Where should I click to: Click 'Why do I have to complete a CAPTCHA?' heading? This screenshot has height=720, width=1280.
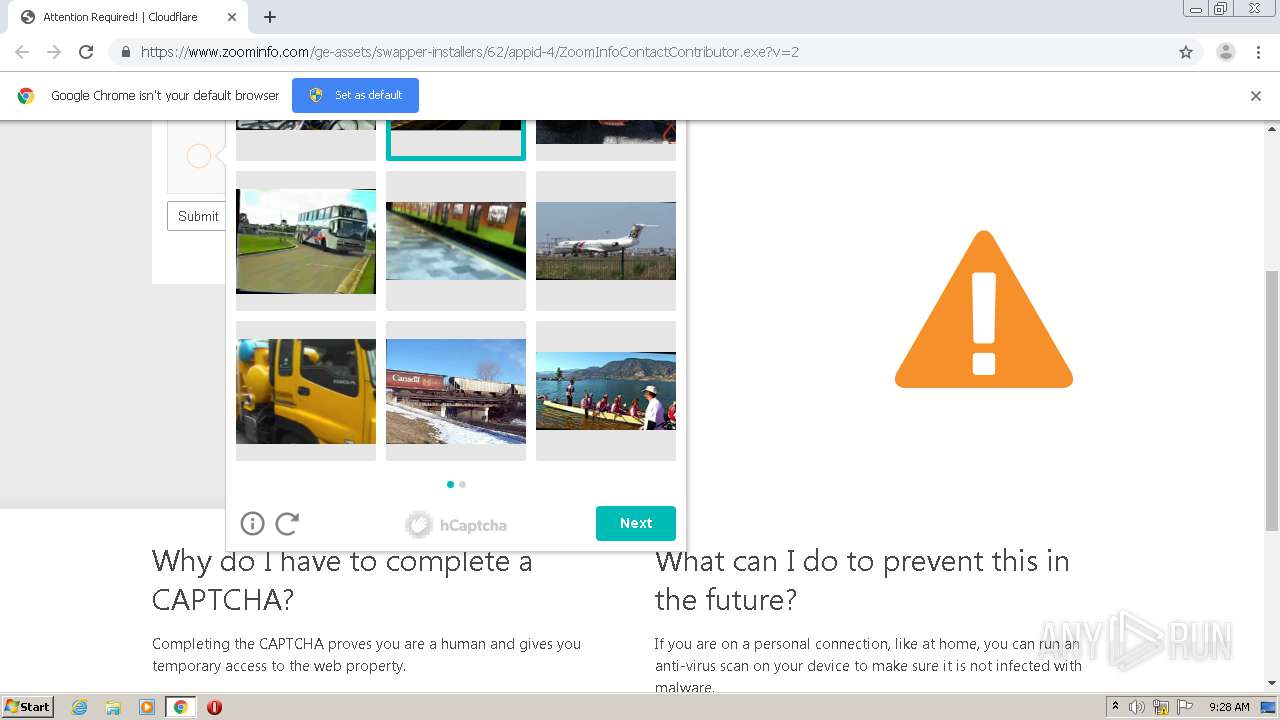pos(342,580)
